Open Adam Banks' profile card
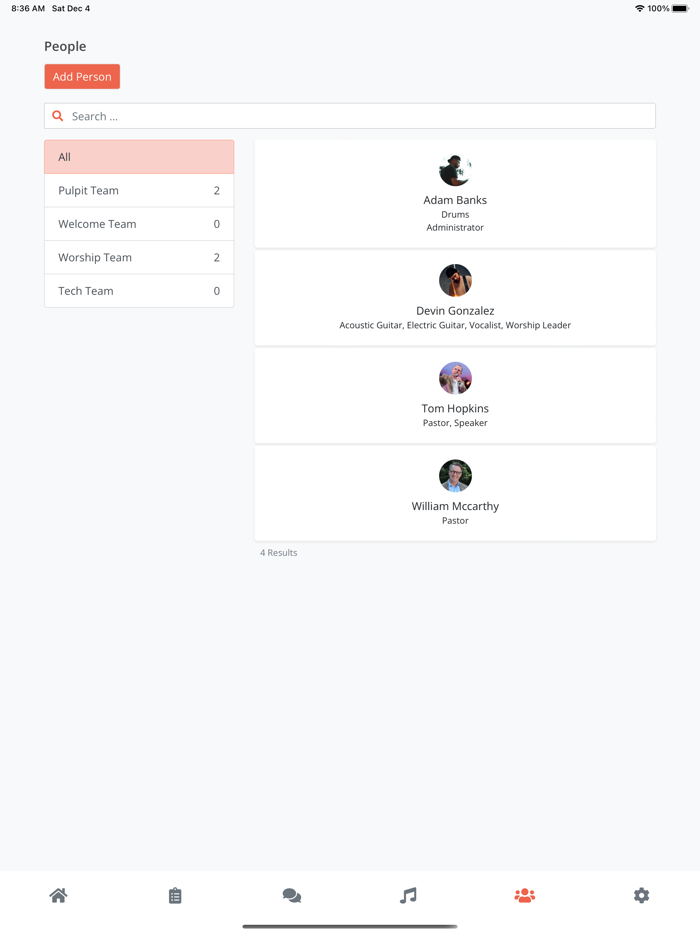Screen dimensions: 700x934 tap(455, 193)
